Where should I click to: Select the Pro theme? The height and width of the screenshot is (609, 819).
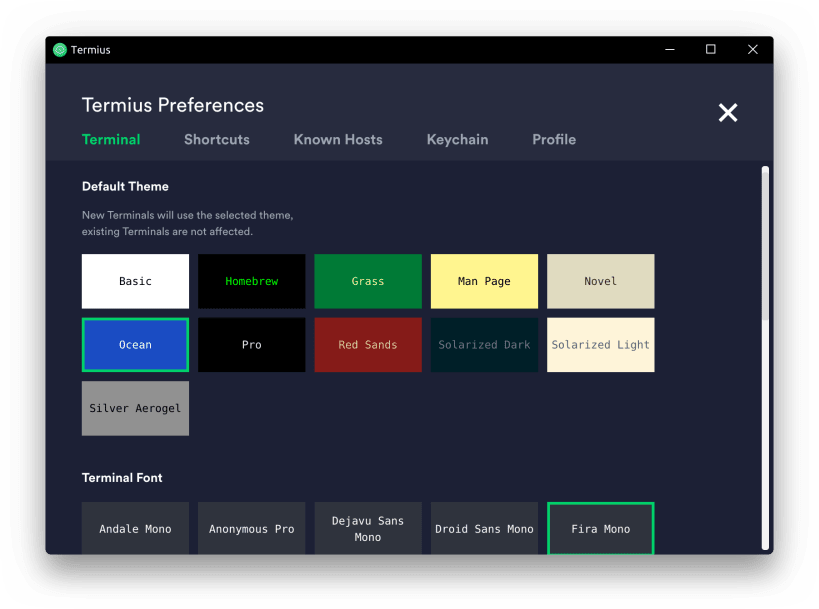pos(251,344)
